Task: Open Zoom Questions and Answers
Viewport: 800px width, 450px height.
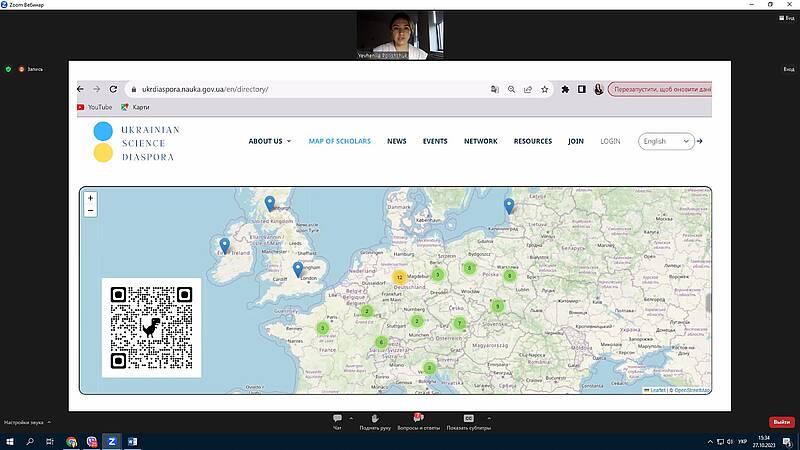Action: (418, 421)
